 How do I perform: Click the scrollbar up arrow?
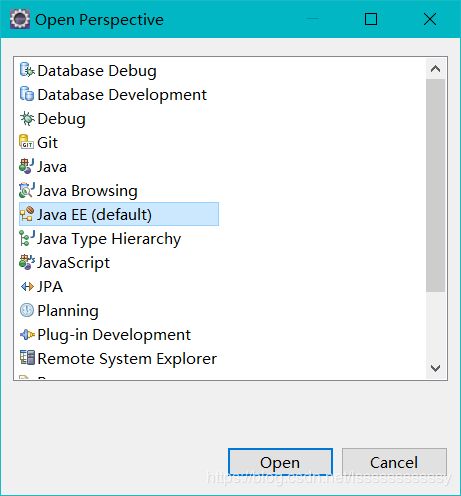click(x=435, y=69)
